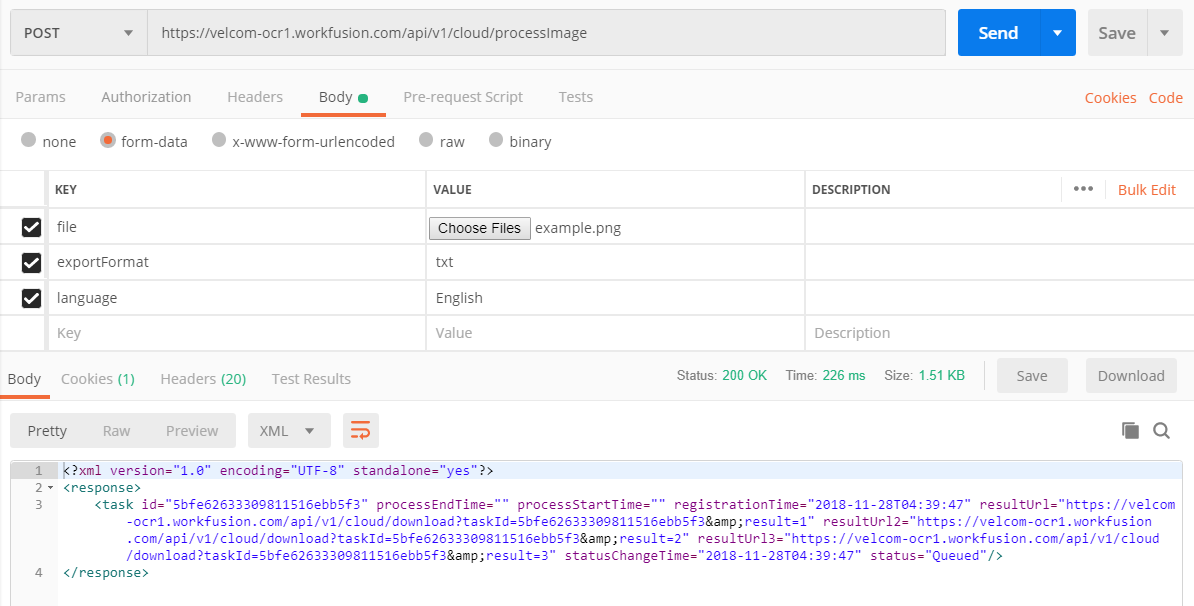The width and height of the screenshot is (1194, 606).
Task: Select the Preview view
Action: [192, 431]
